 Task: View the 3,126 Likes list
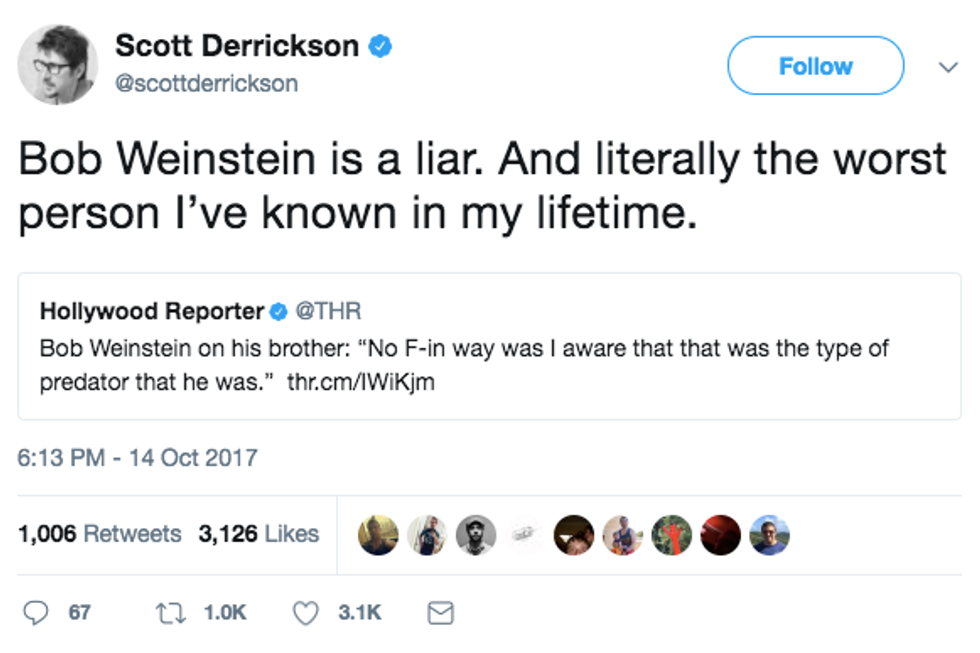[258, 534]
